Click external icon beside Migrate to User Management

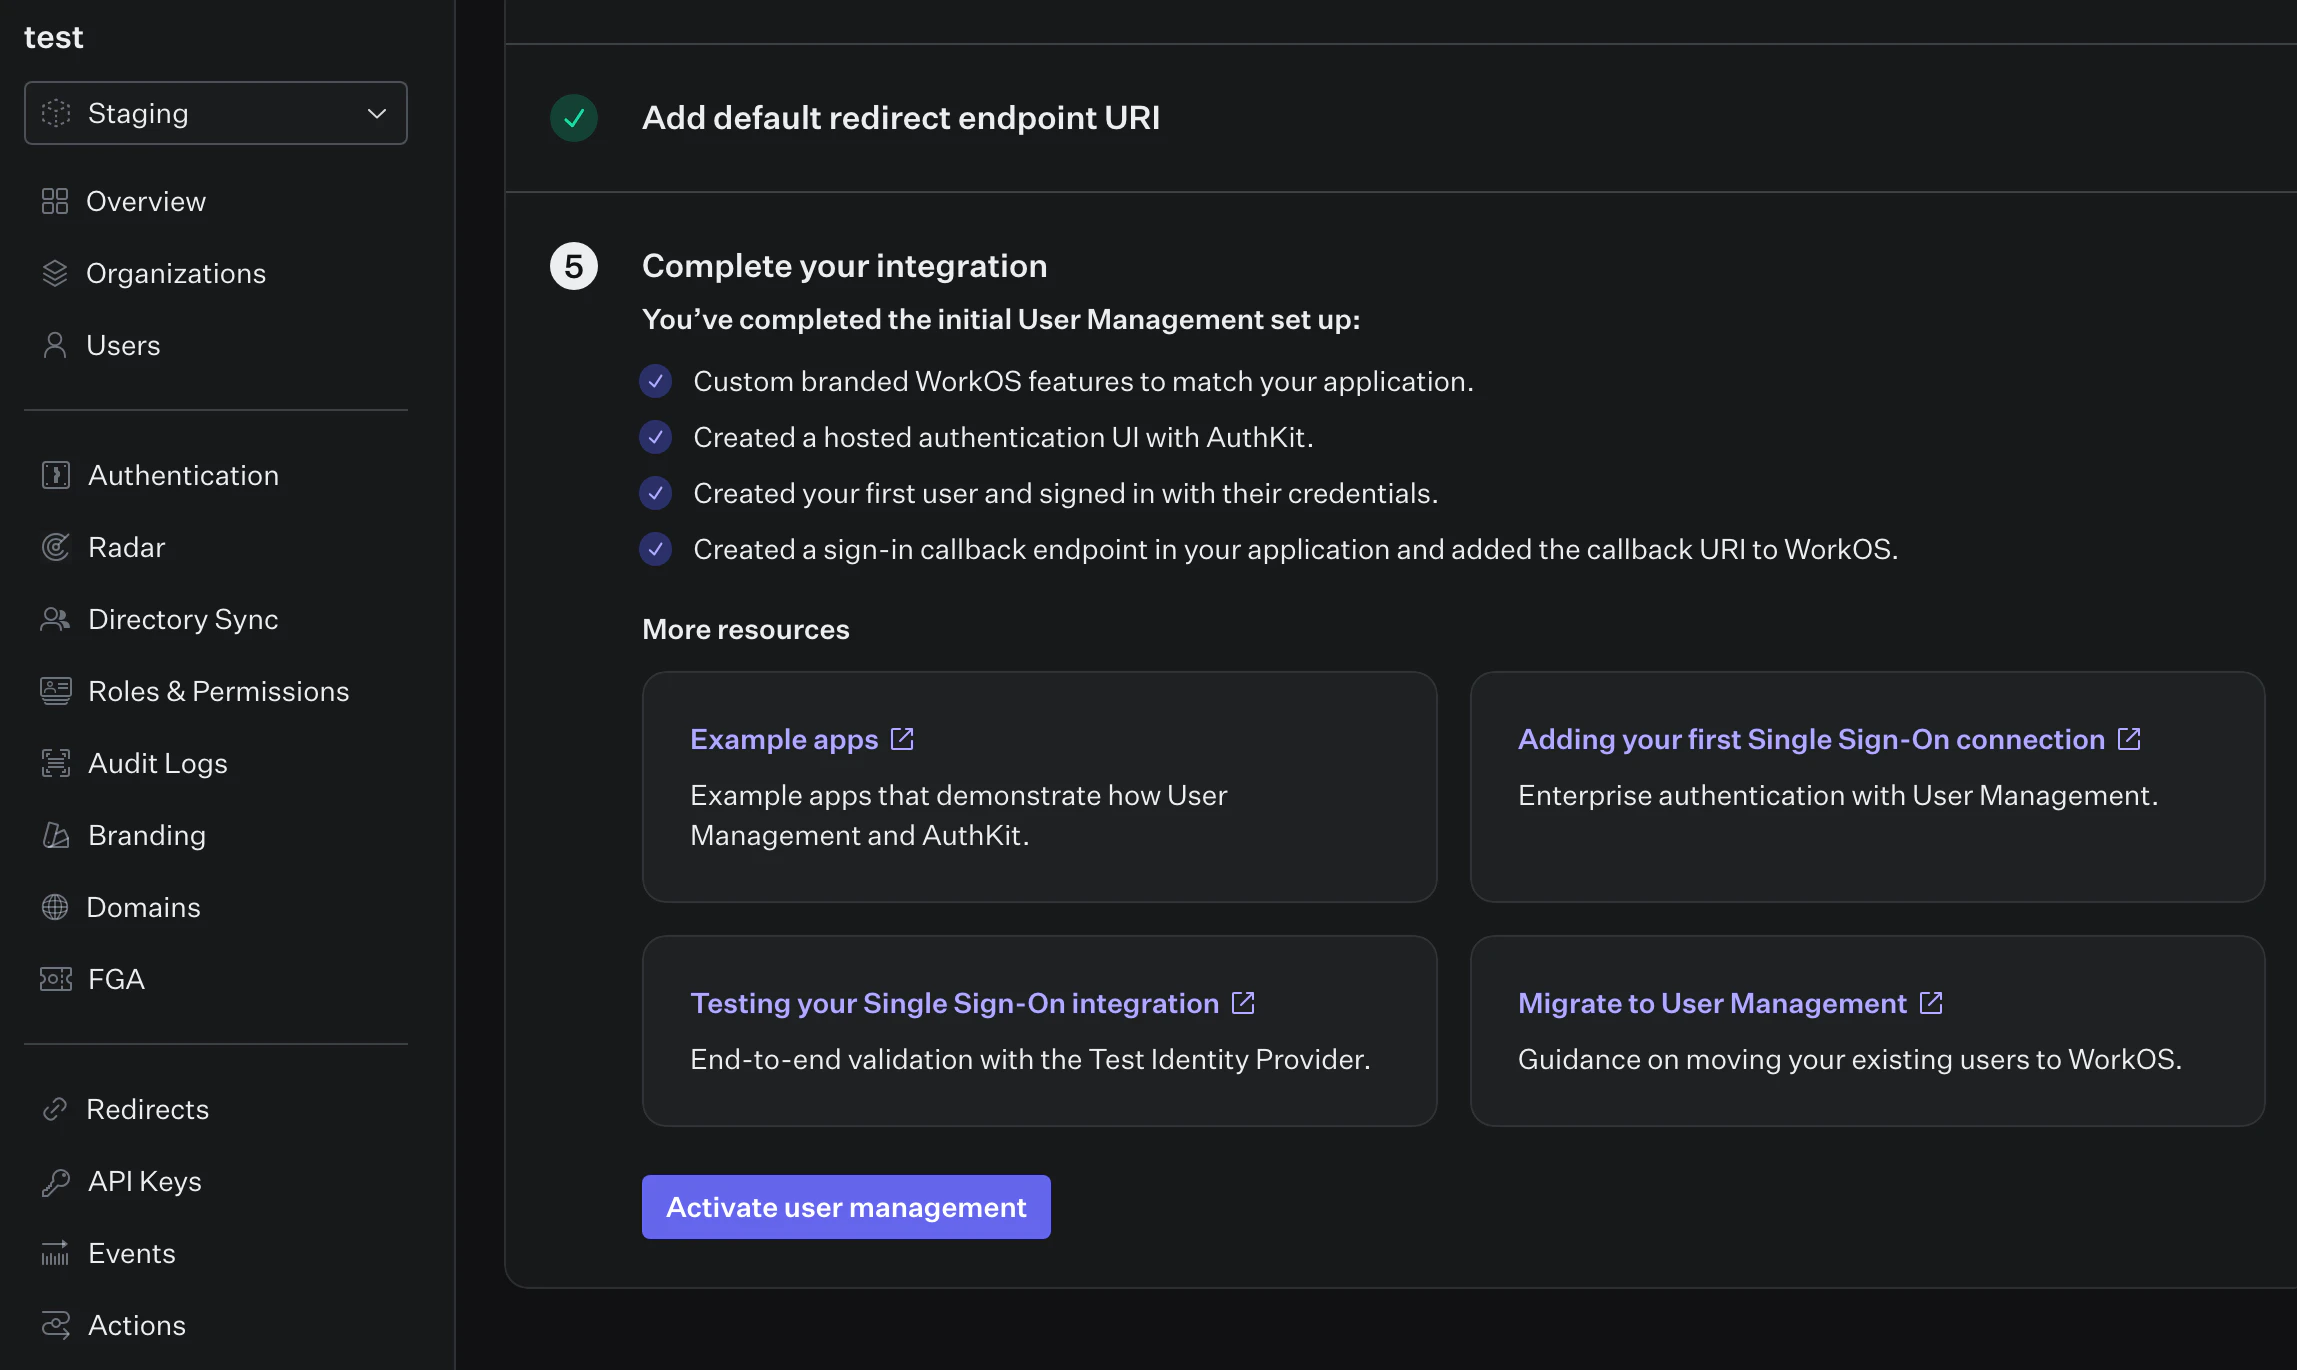click(1931, 1003)
